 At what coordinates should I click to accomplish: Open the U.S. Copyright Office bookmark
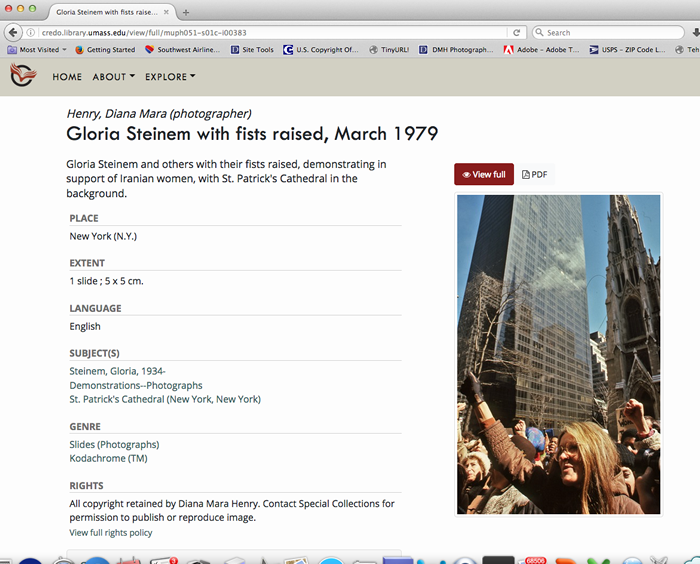(x=320, y=49)
